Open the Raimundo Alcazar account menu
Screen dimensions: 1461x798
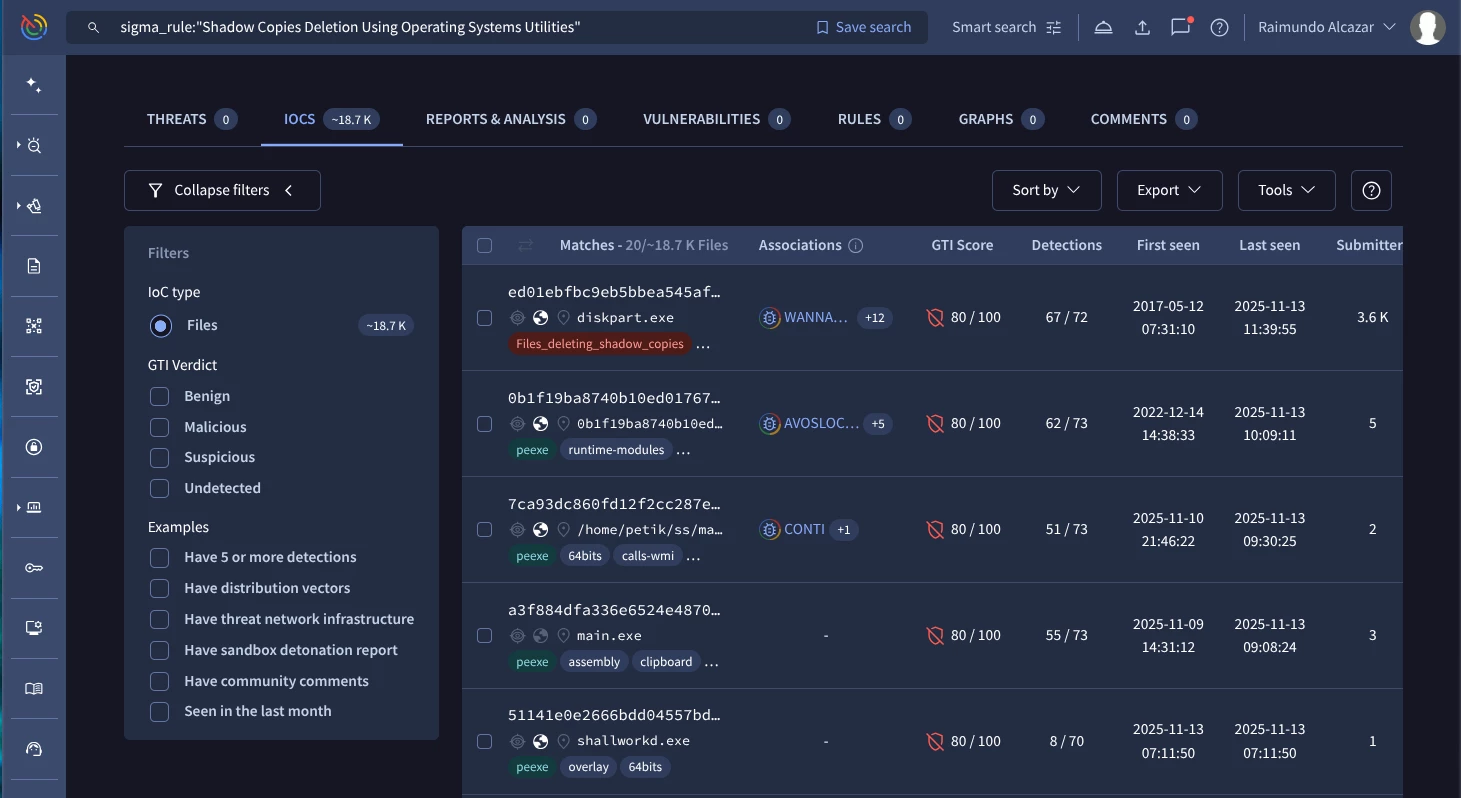point(1327,28)
